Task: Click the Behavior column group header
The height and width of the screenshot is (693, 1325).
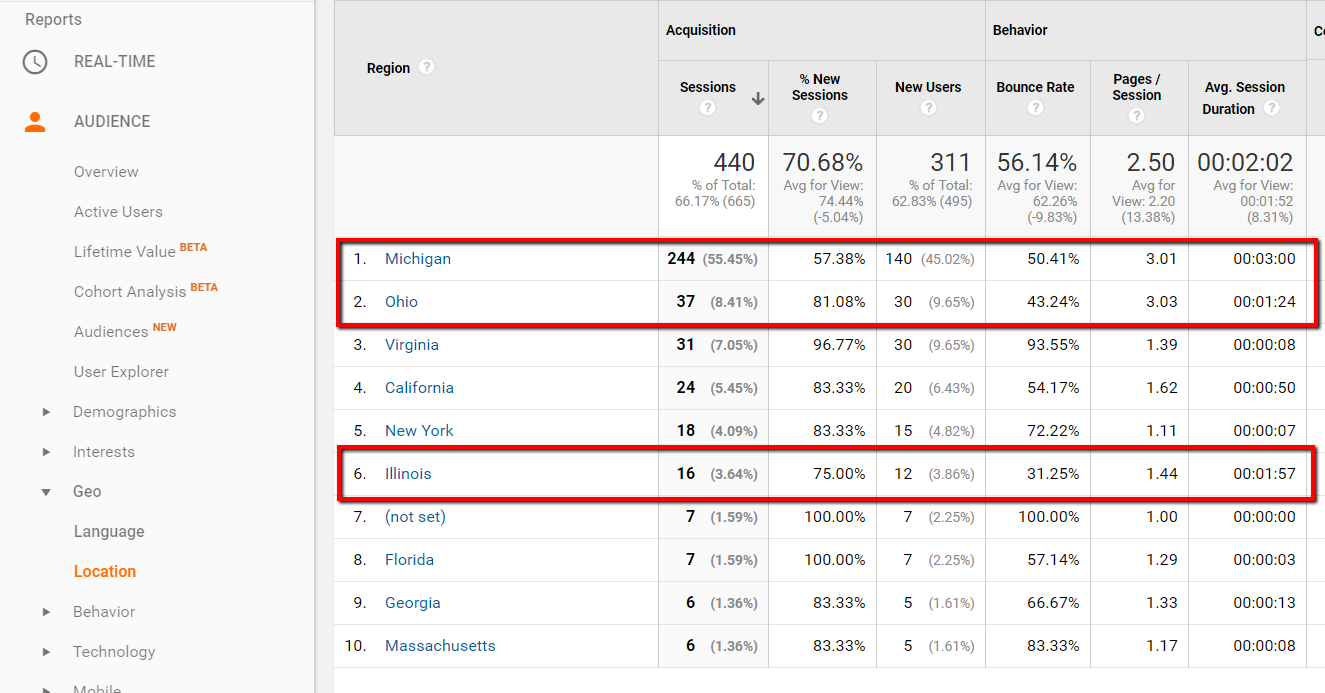Action: 1020,30
